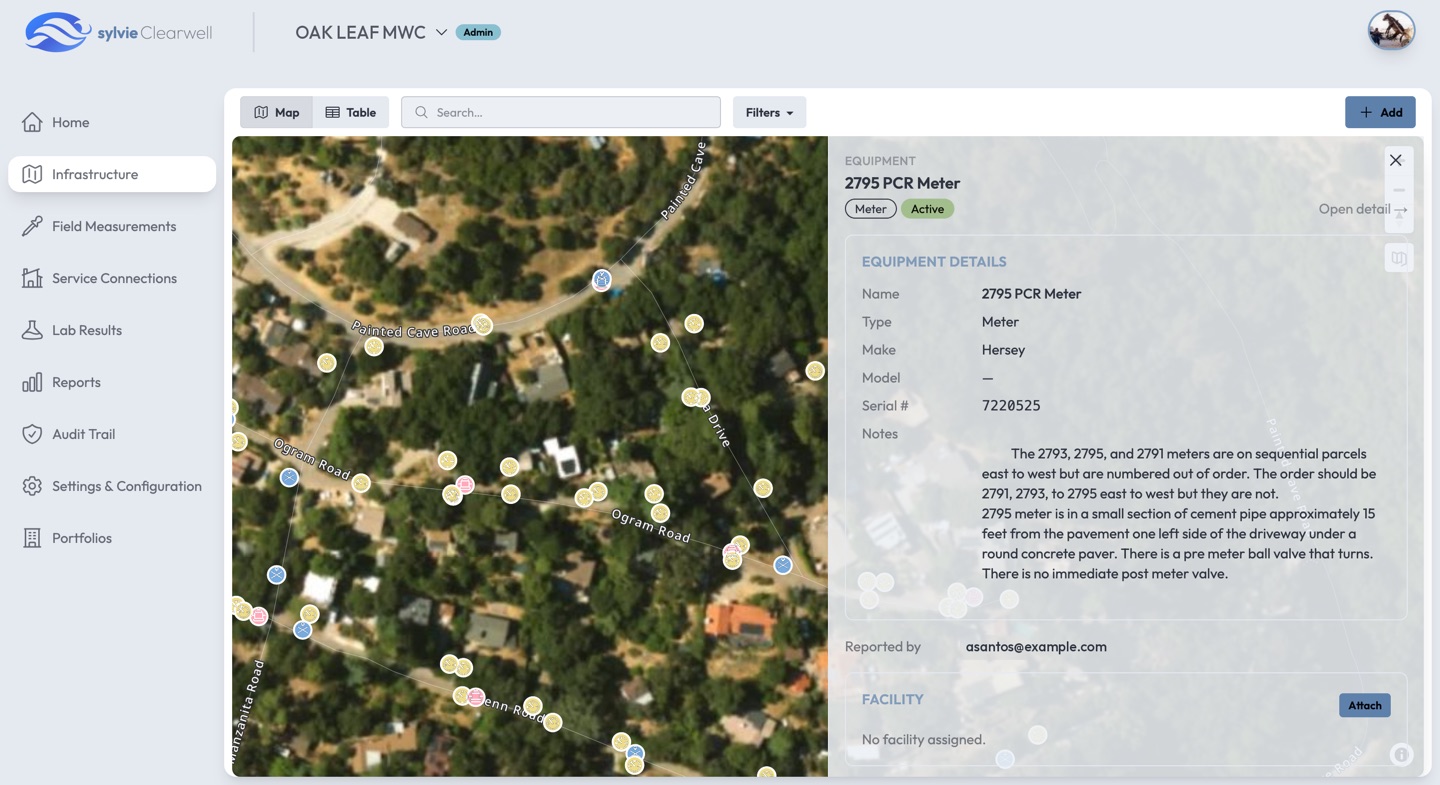Click the Active status badge
Screen dimensions: 1440x785
[x=927, y=209]
